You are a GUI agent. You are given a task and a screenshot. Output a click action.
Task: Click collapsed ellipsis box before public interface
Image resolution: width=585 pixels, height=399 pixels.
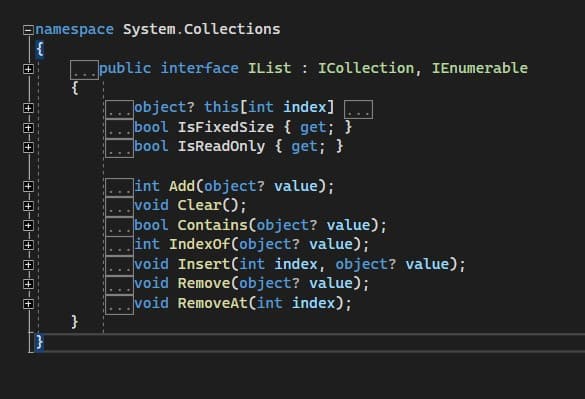click(85, 70)
